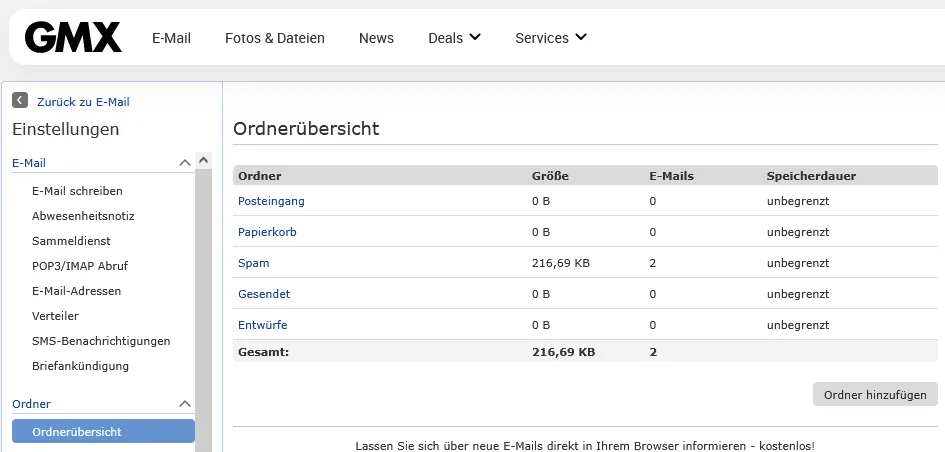Open the Posteingang folder link
Image resolution: width=945 pixels, height=452 pixels.
point(271,201)
